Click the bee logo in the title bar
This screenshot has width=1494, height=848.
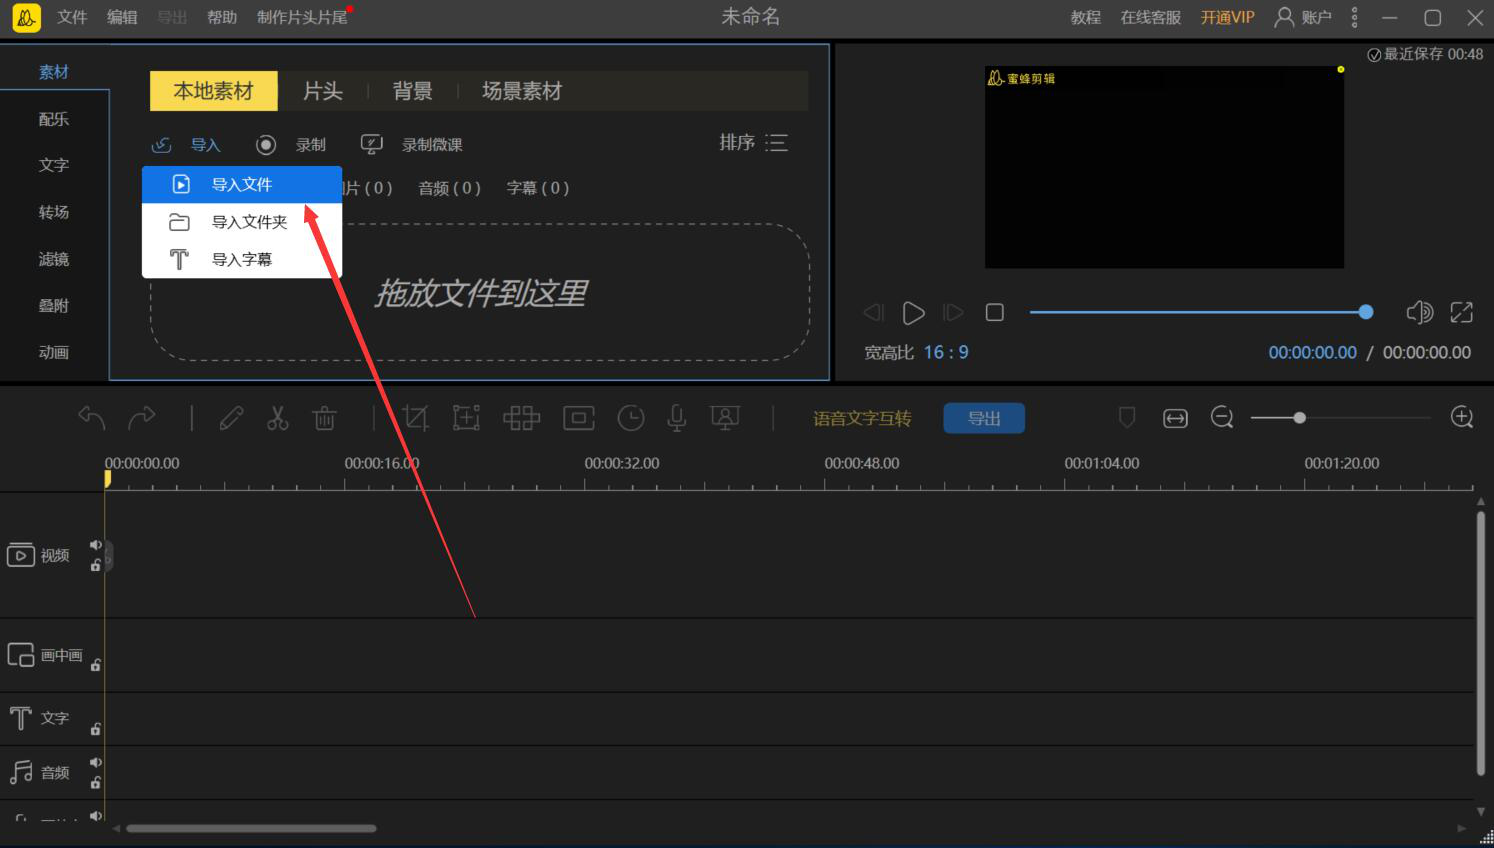[26, 18]
